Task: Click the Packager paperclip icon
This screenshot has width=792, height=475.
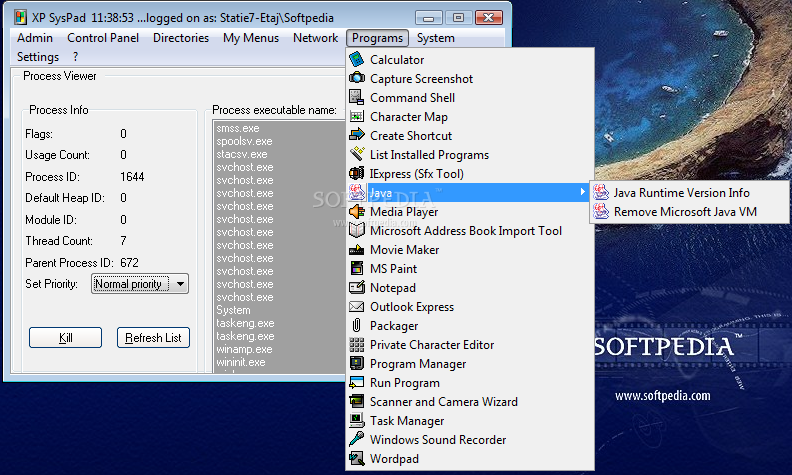Action: point(357,326)
